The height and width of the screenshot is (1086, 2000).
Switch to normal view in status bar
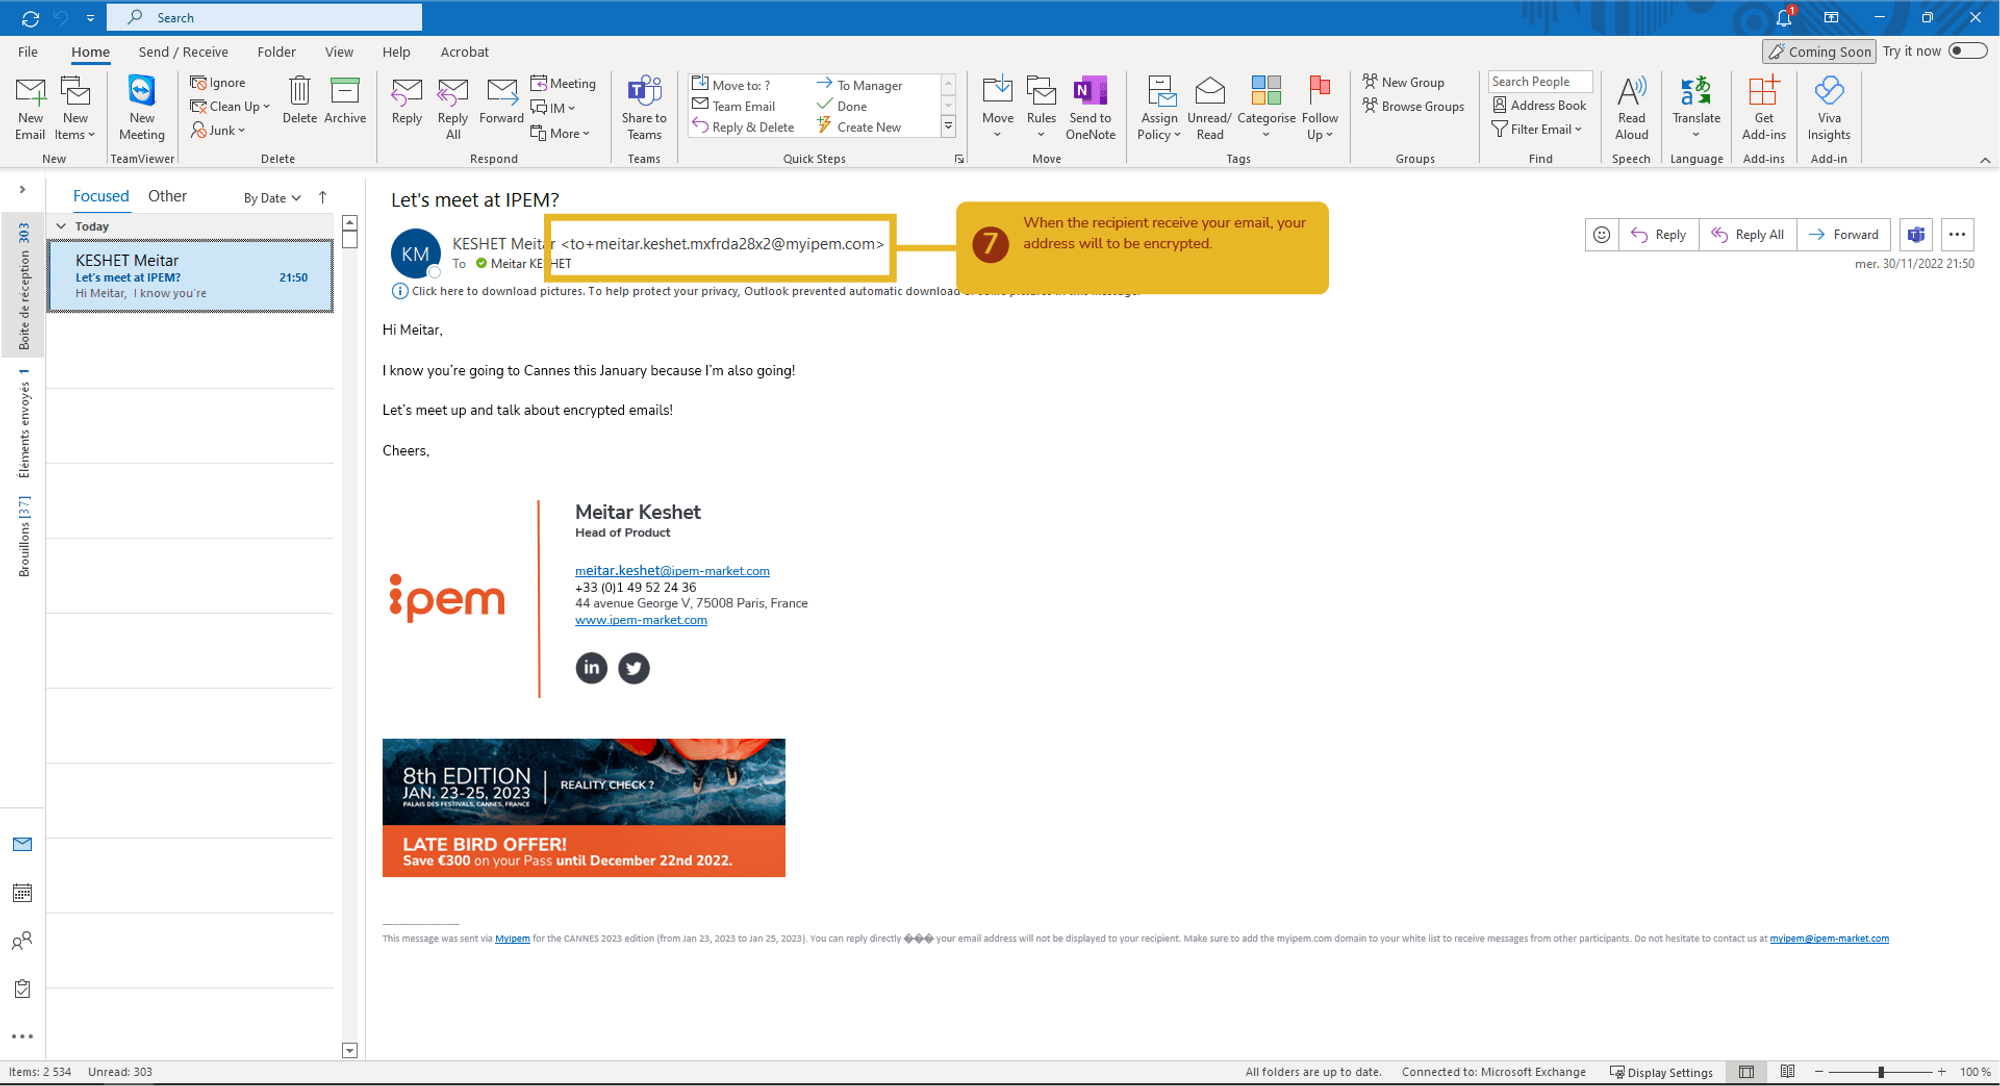[x=1746, y=1072]
